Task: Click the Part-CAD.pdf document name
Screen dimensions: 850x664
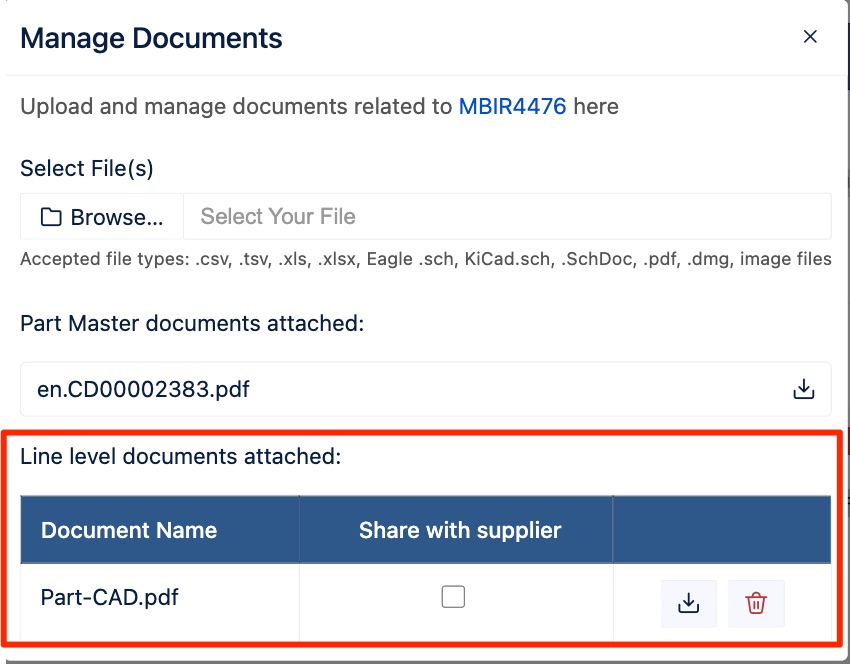Action: 110,597
